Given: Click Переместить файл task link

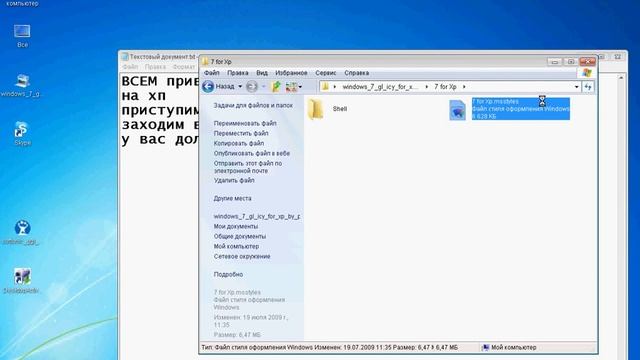Looking at the screenshot, I should [241, 133].
